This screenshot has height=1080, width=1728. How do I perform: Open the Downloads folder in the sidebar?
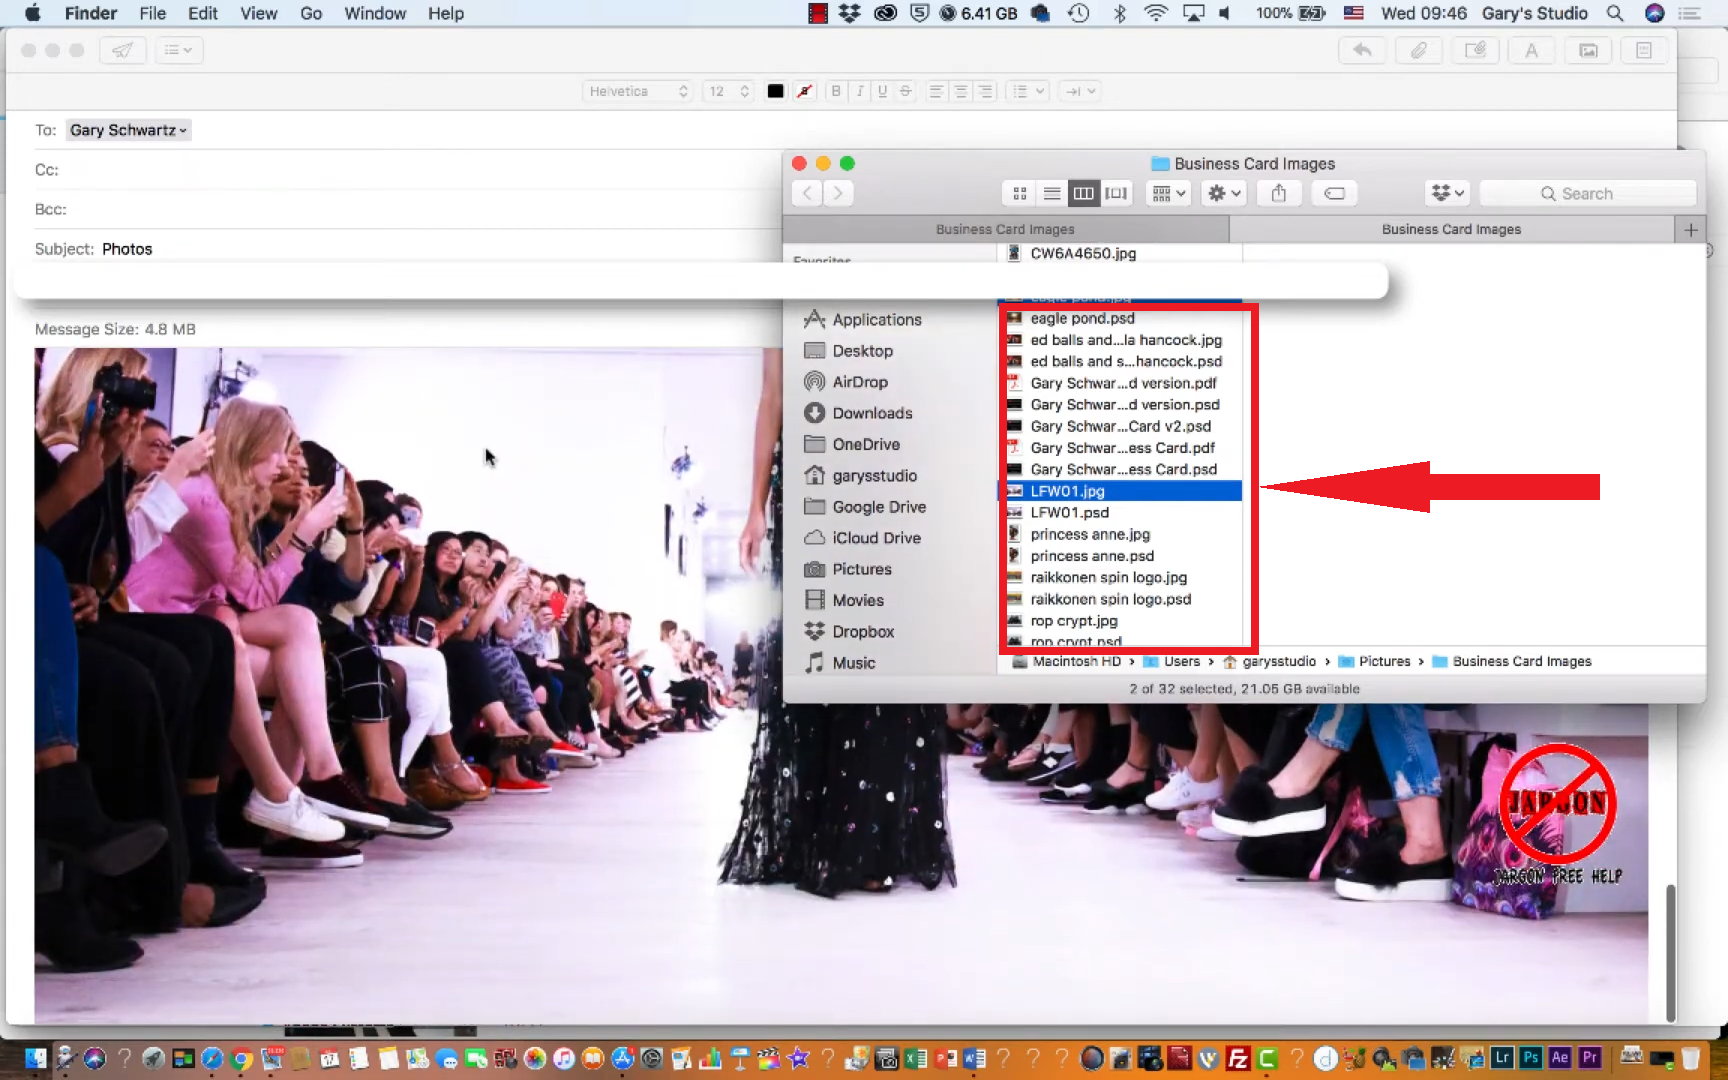click(871, 413)
